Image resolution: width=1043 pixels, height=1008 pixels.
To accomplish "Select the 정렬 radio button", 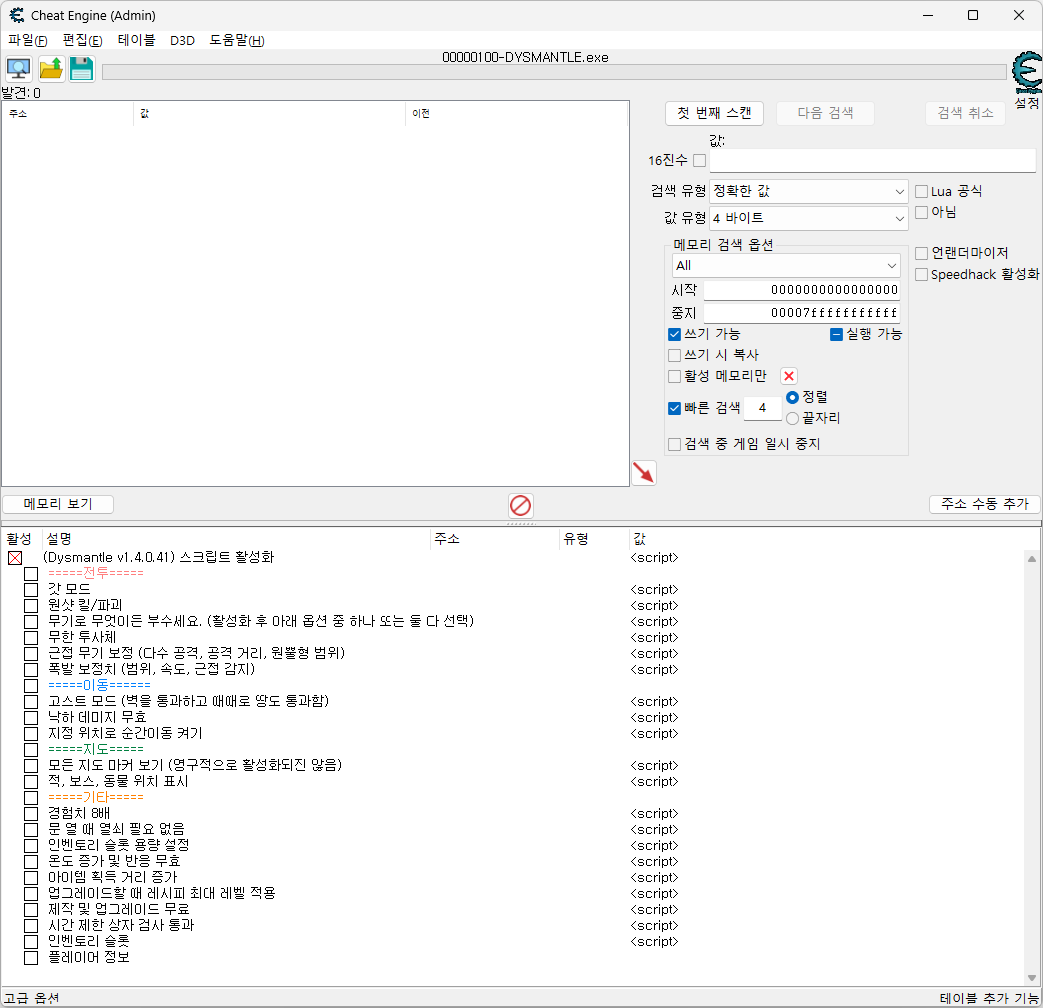I will pyautogui.click(x=792, y=397).
